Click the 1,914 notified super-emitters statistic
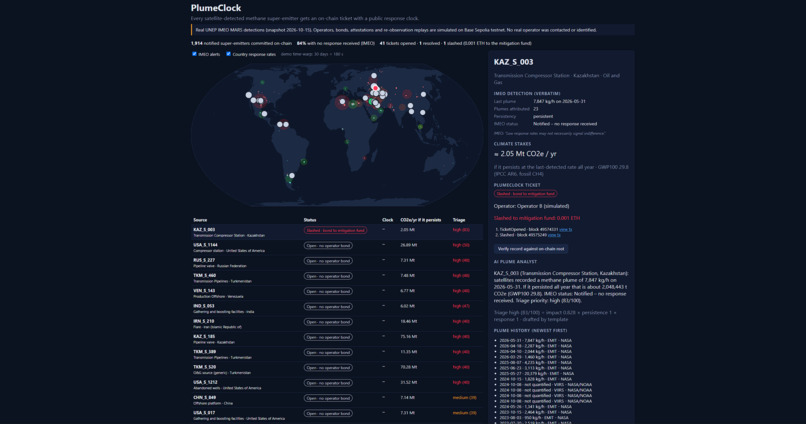Image resolution: width=806 pixels, height=424 pixels. [x=241, y=44]
